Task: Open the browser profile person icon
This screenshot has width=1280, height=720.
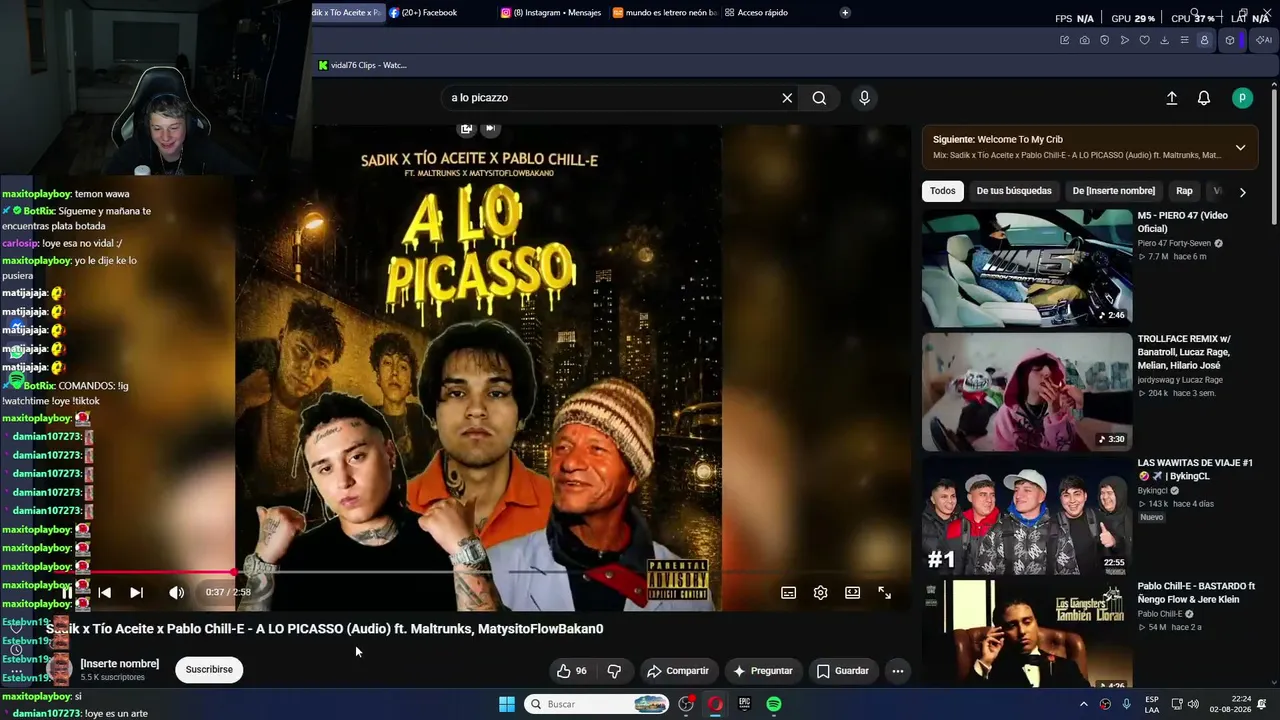Action: coord(1204,40)
